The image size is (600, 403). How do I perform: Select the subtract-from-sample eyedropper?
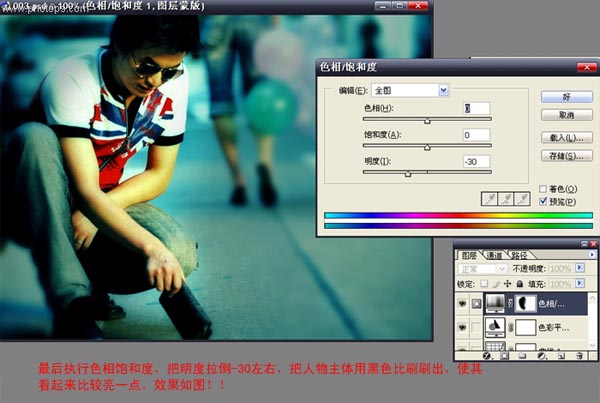click(x=522, y=198)
